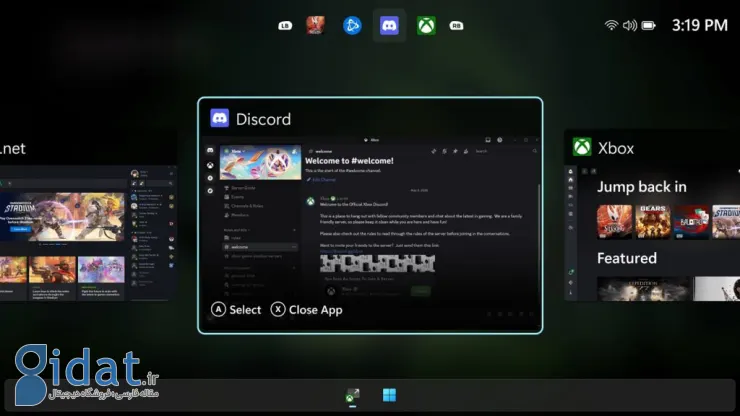Click the RB bumper indicator
The height and width of the screenshot is (416, 740).
tap(456, 25)
